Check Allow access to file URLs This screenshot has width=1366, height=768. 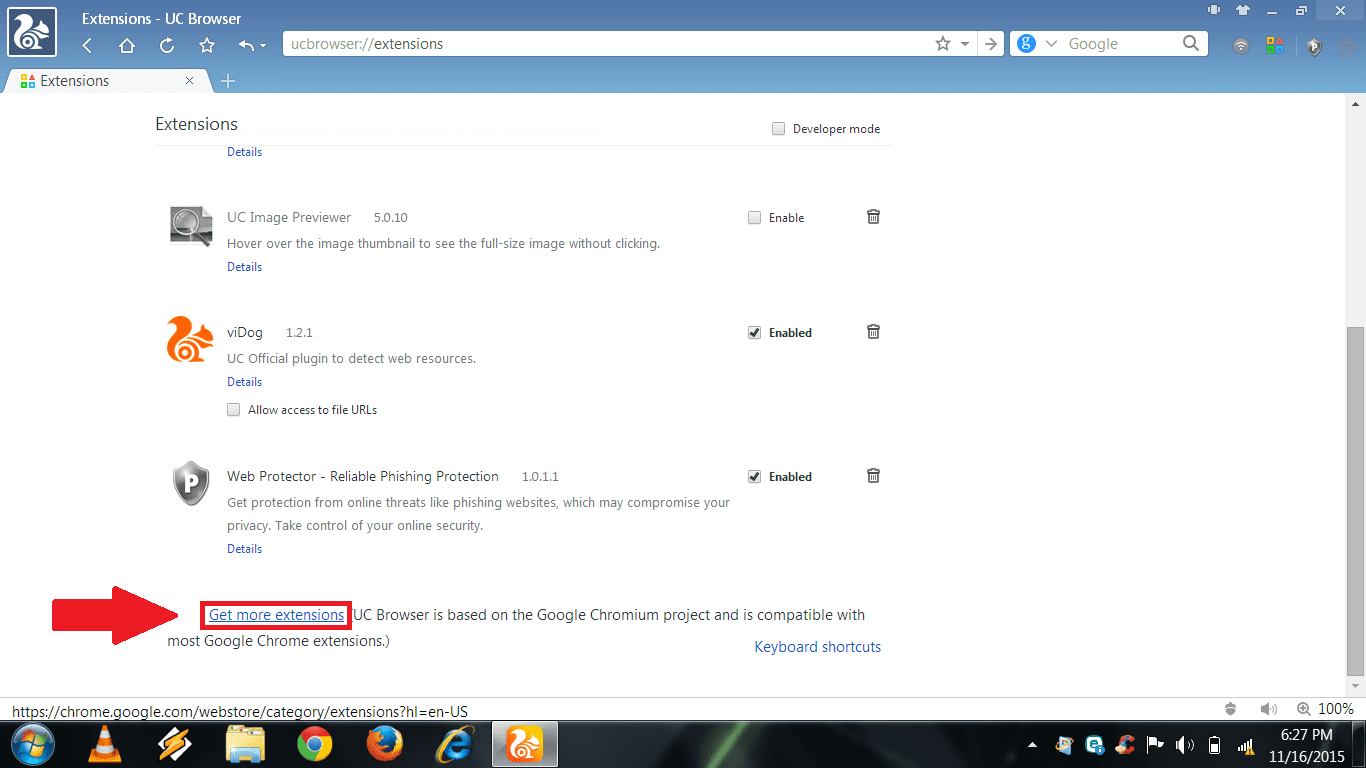tap(234, 410)
